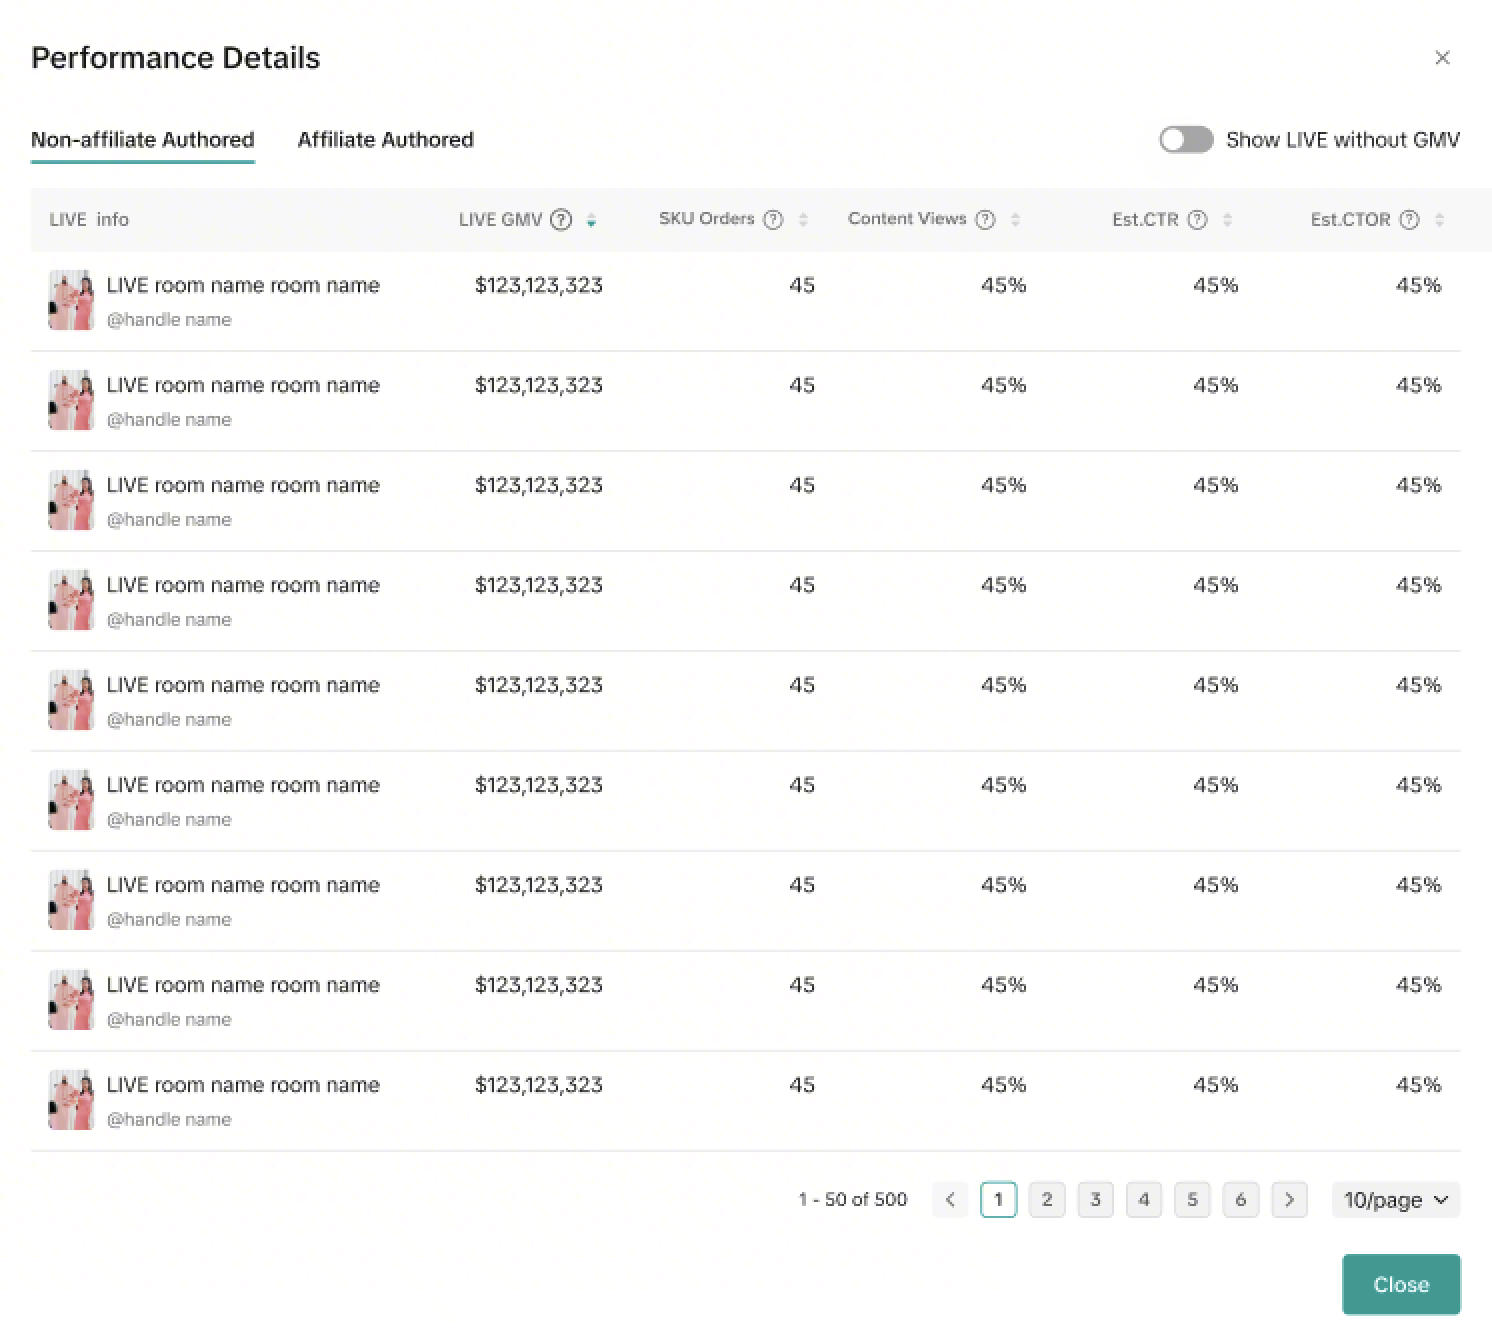Switch to Affiliate Authored tab
Screen dimensions: 1492x1342
coord(385,140)
